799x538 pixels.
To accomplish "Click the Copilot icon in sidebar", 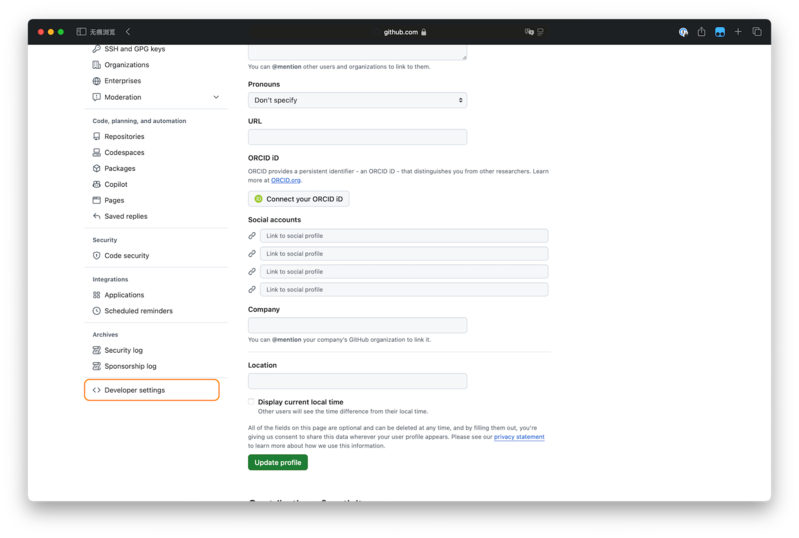I will [96, 184].
